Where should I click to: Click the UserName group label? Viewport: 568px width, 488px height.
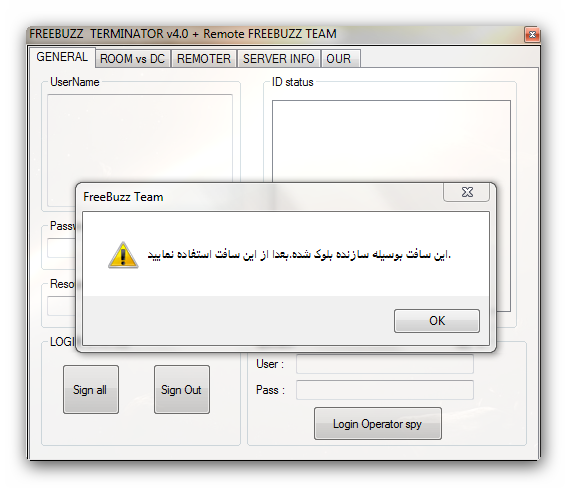(x=75, y=82)
